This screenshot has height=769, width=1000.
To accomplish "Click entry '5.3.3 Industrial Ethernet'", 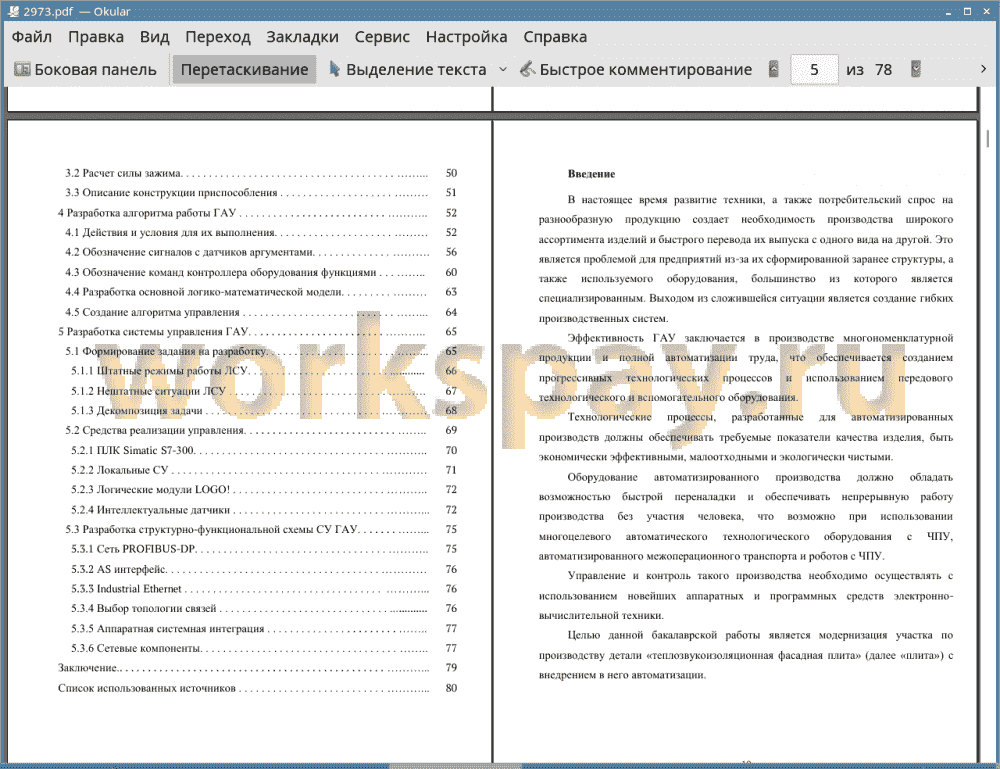I will pyautogui.click(x=126, y=589).
